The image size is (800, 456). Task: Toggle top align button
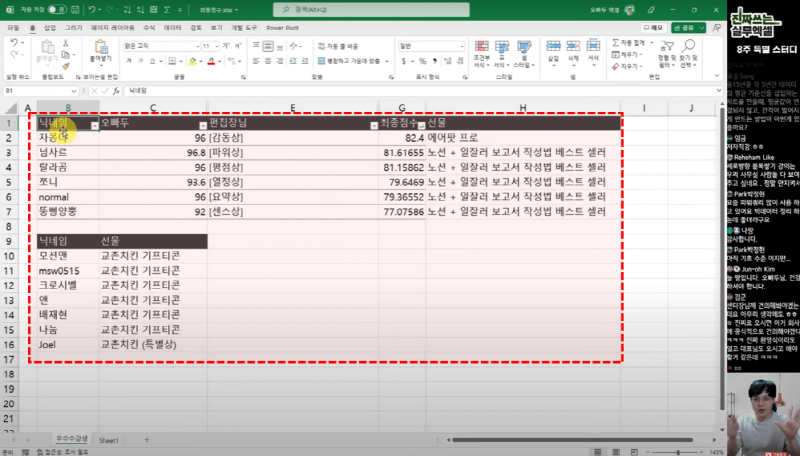(x=256, y=46)
